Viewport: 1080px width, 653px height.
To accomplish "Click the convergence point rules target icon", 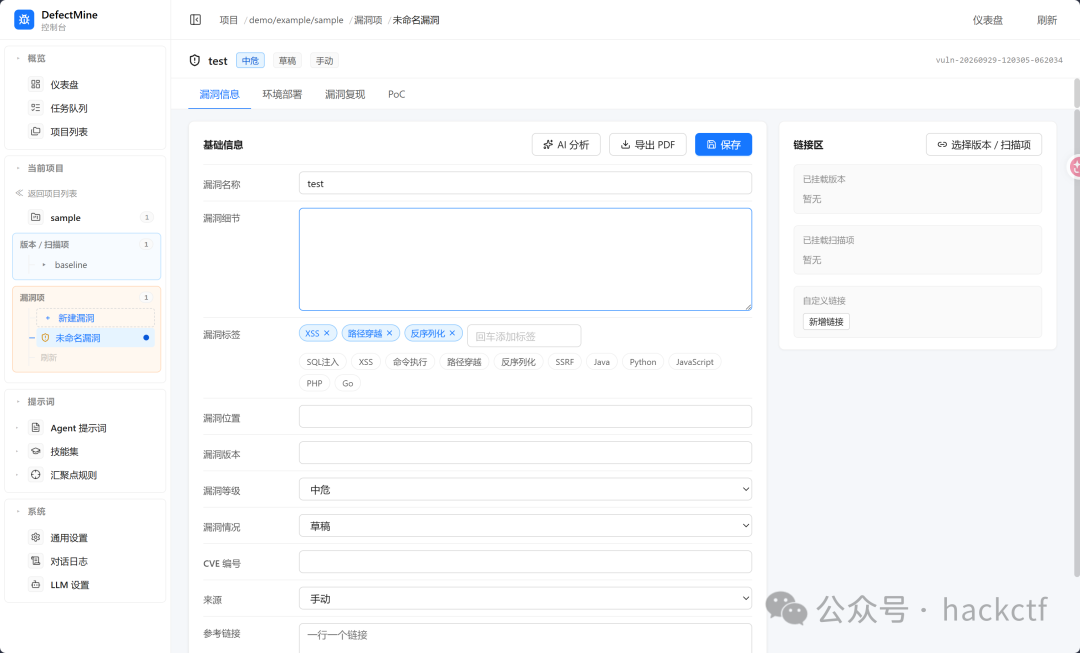I will [x=36, y=475].
